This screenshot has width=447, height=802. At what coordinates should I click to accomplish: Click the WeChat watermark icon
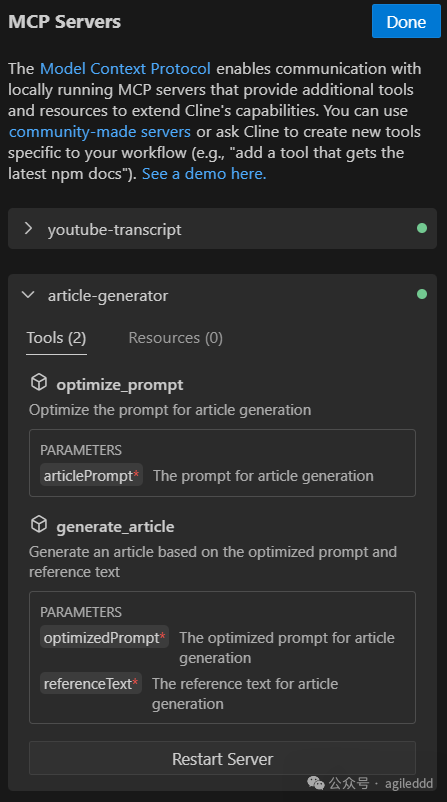click(x=316, y=783)
